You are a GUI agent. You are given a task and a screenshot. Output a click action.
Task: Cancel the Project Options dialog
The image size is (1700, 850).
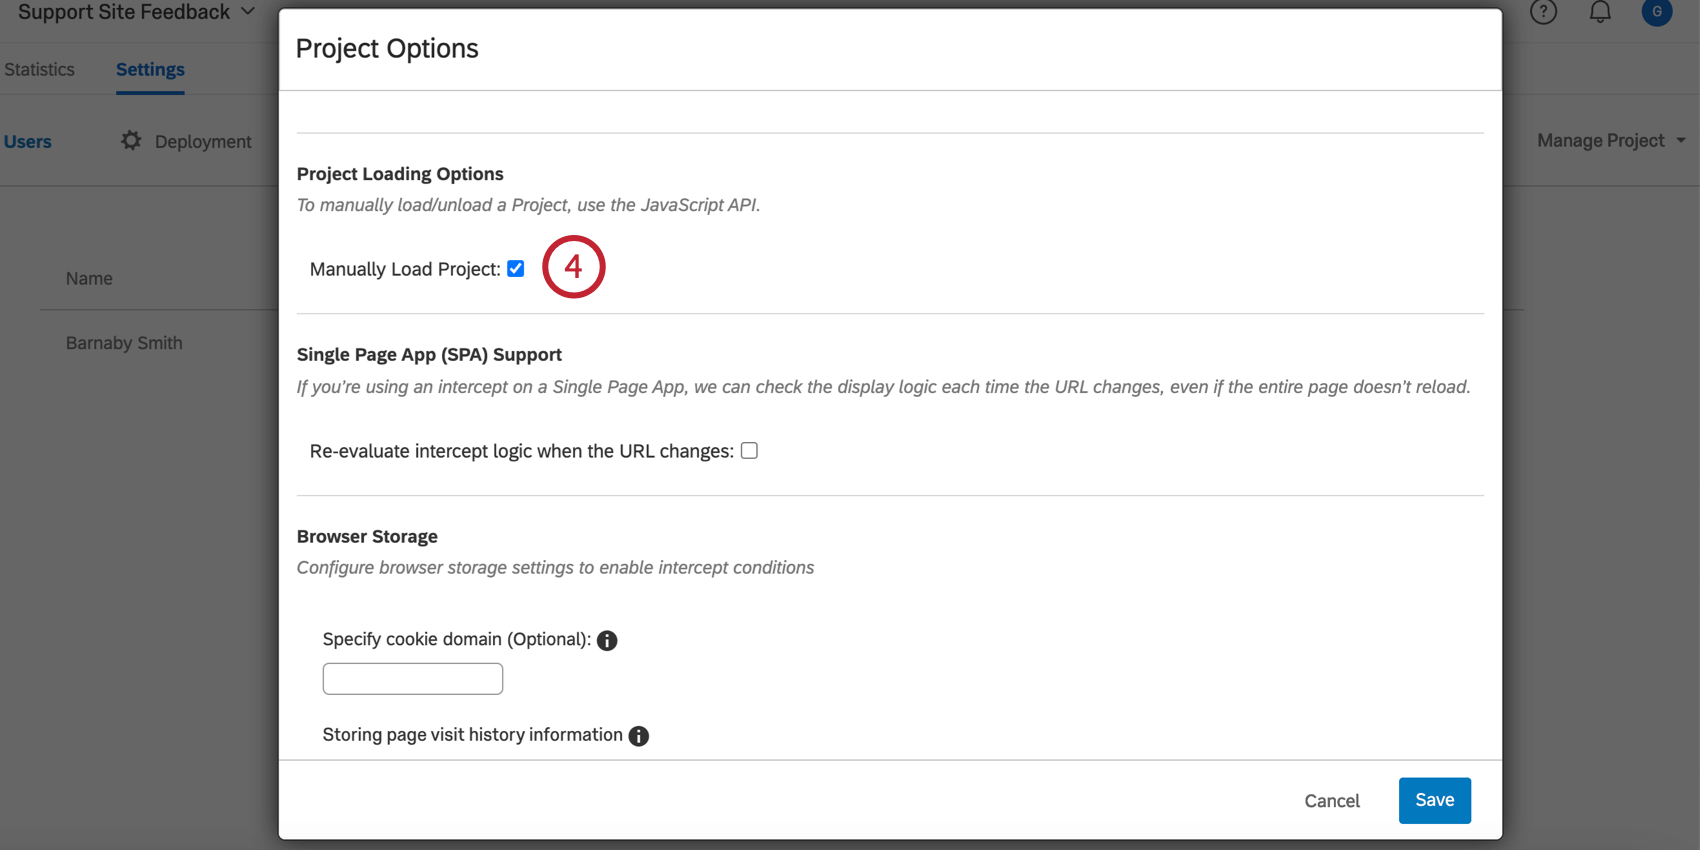pyautogui.click(x=1332, y=801)
